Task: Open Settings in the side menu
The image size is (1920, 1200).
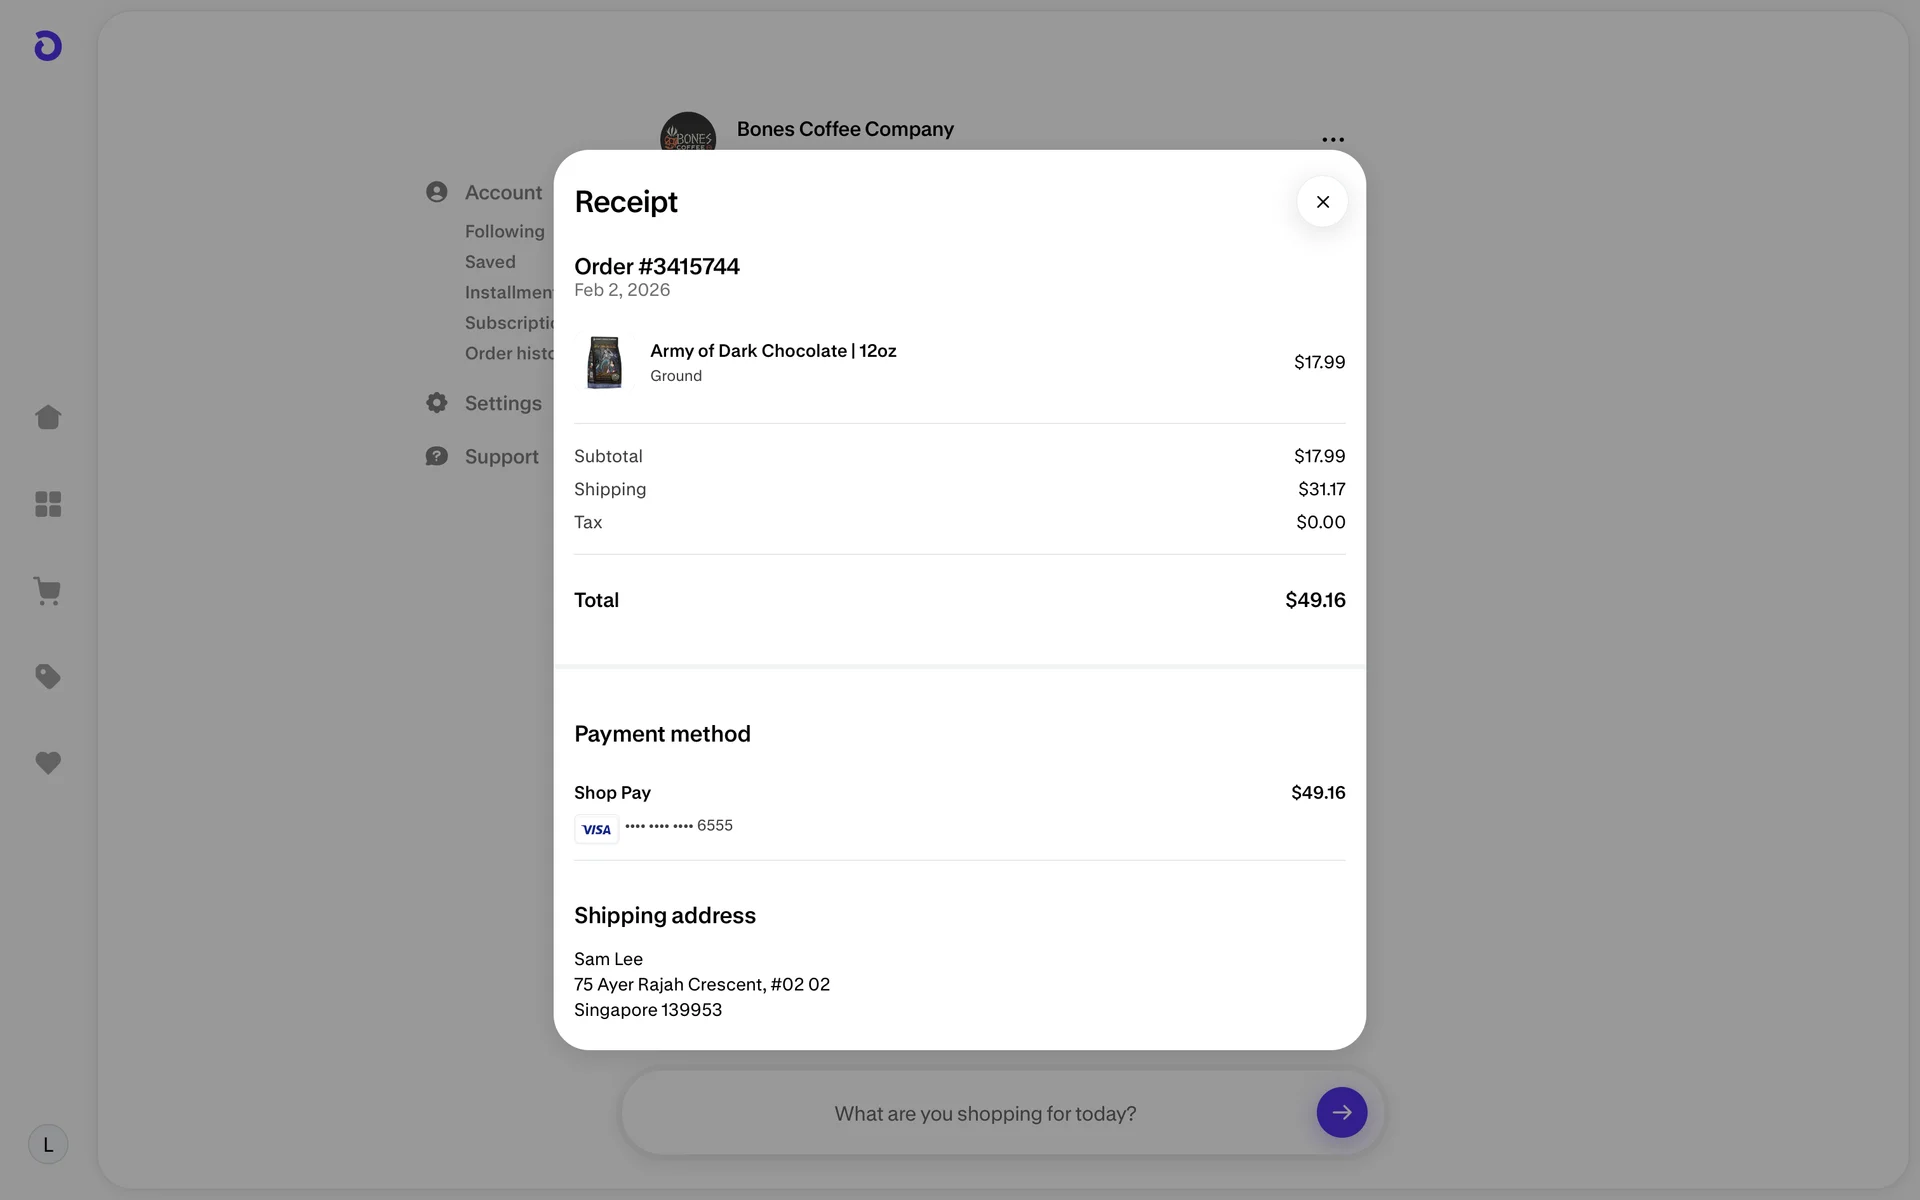Action: 502,403
